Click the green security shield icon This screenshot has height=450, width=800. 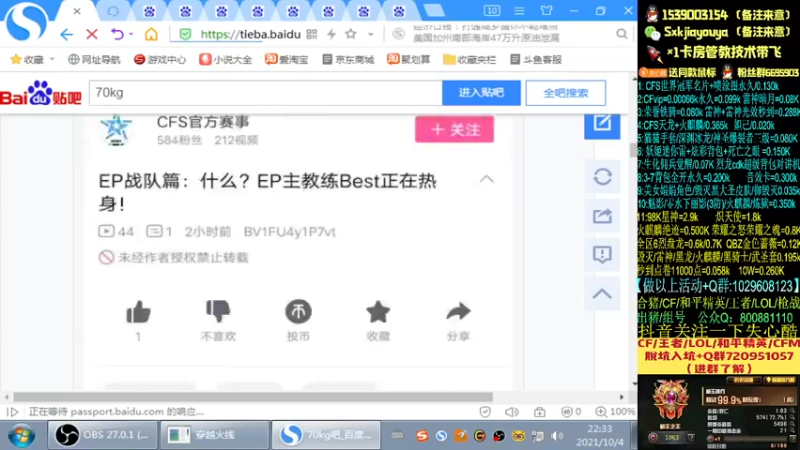coord(185,34)
